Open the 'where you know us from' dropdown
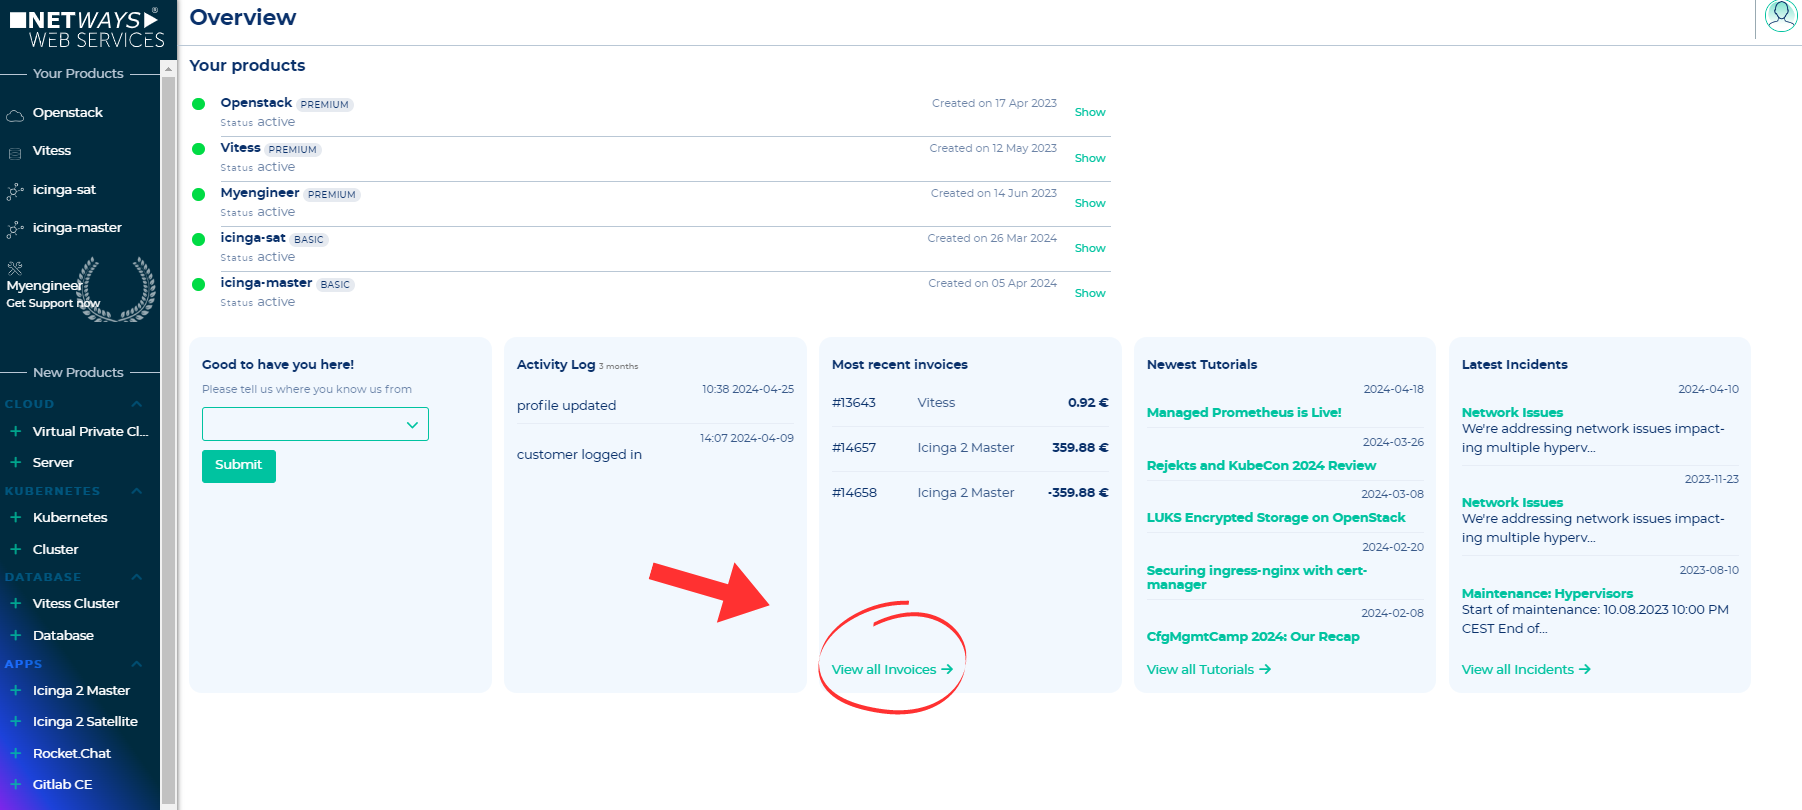Viewport: 1802px width, 810px height. point(315,424)
